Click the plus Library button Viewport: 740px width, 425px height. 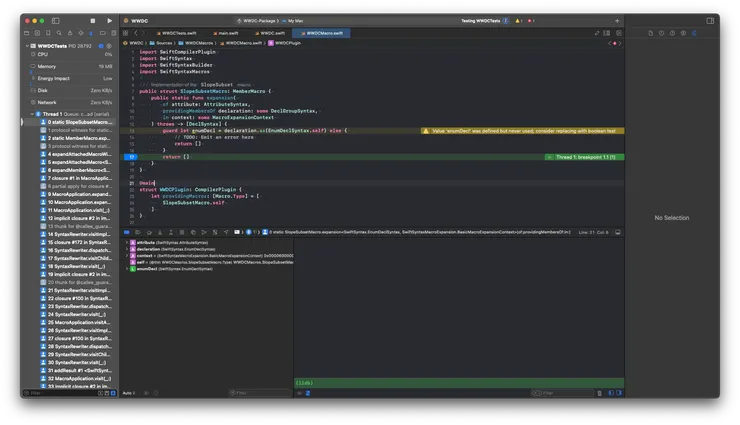tap(617, 20)
